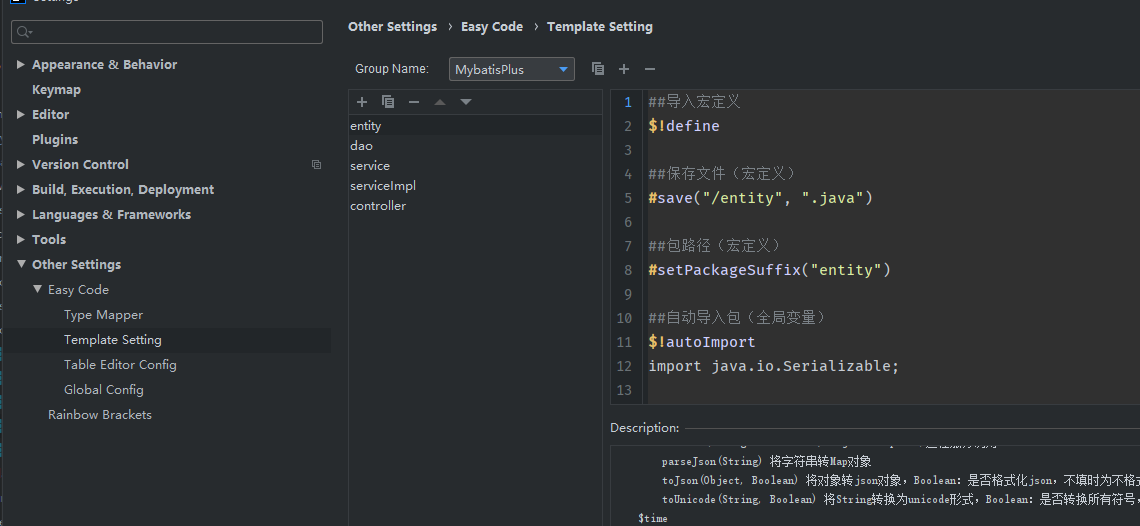Delete the selected template
1140x526 pixels.
pos(414,102)
